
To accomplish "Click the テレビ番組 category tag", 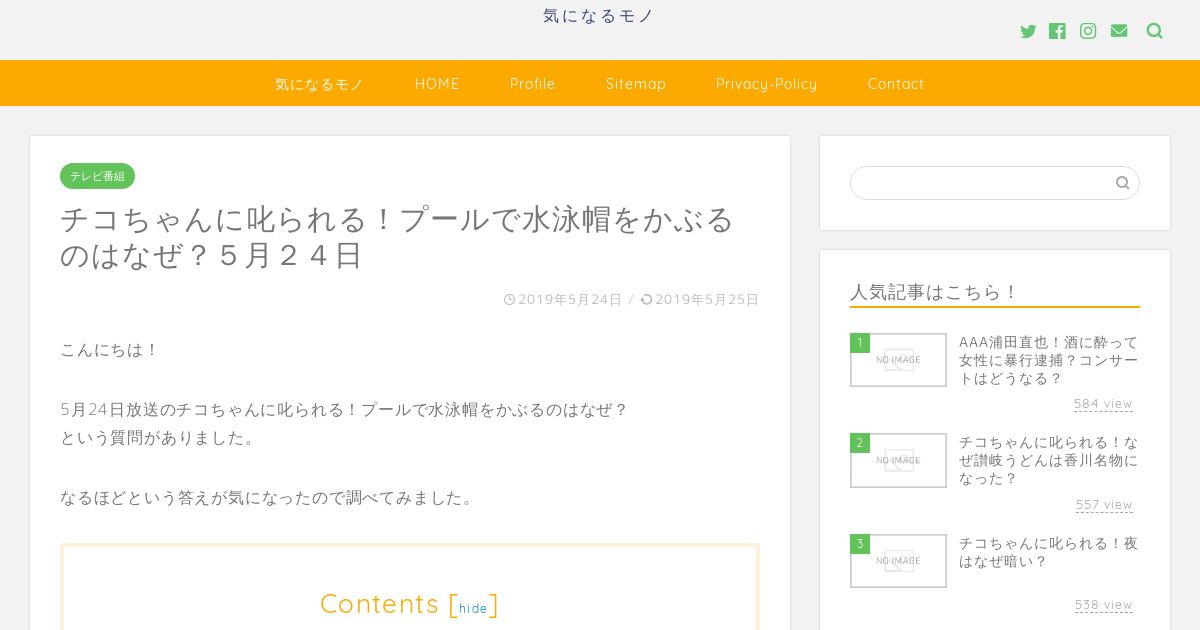I will point(97,176).
